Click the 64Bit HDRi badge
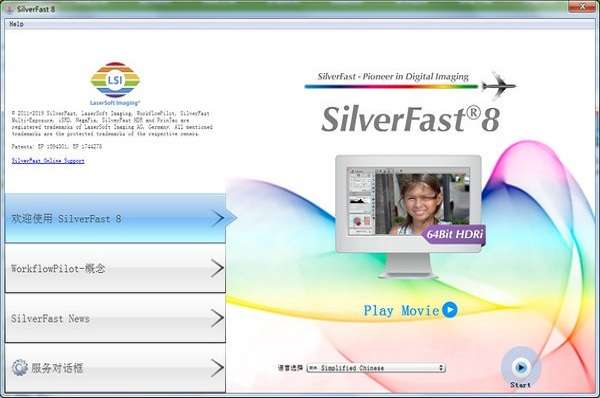Screen dimensions: 600x398 pos(454,234)
